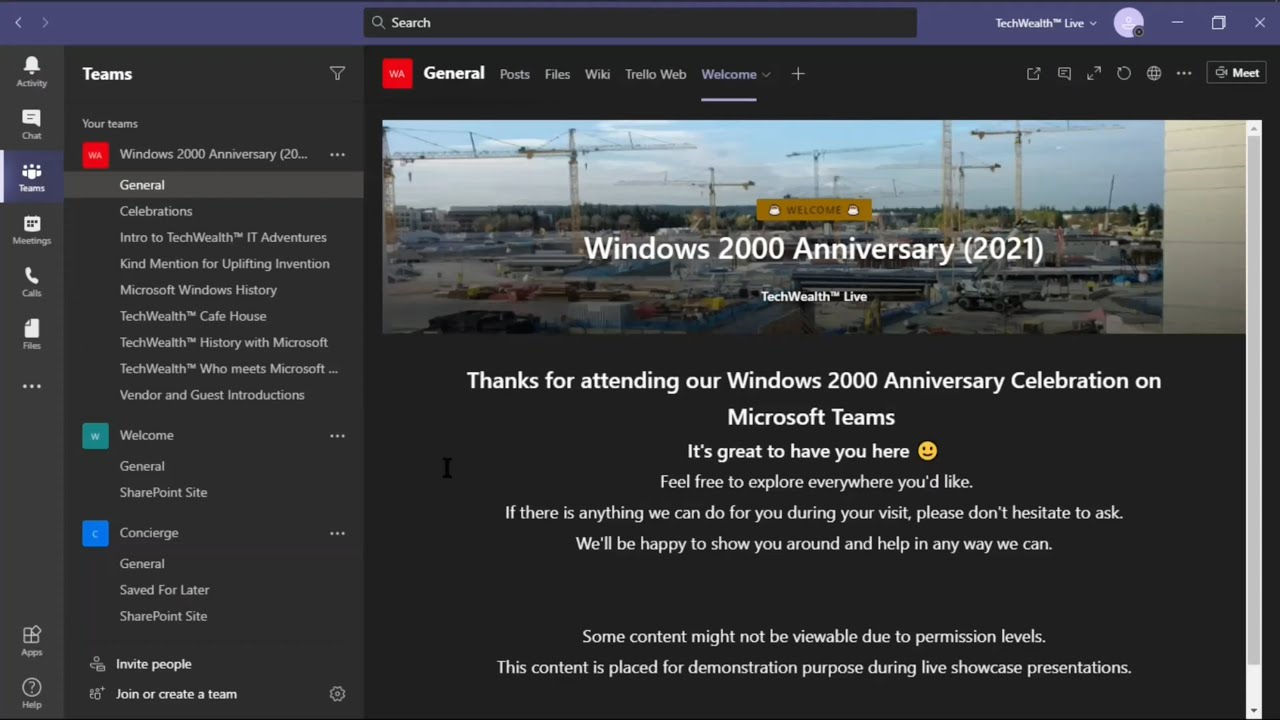
Task: Click Join or create a team
Action: 176,694
